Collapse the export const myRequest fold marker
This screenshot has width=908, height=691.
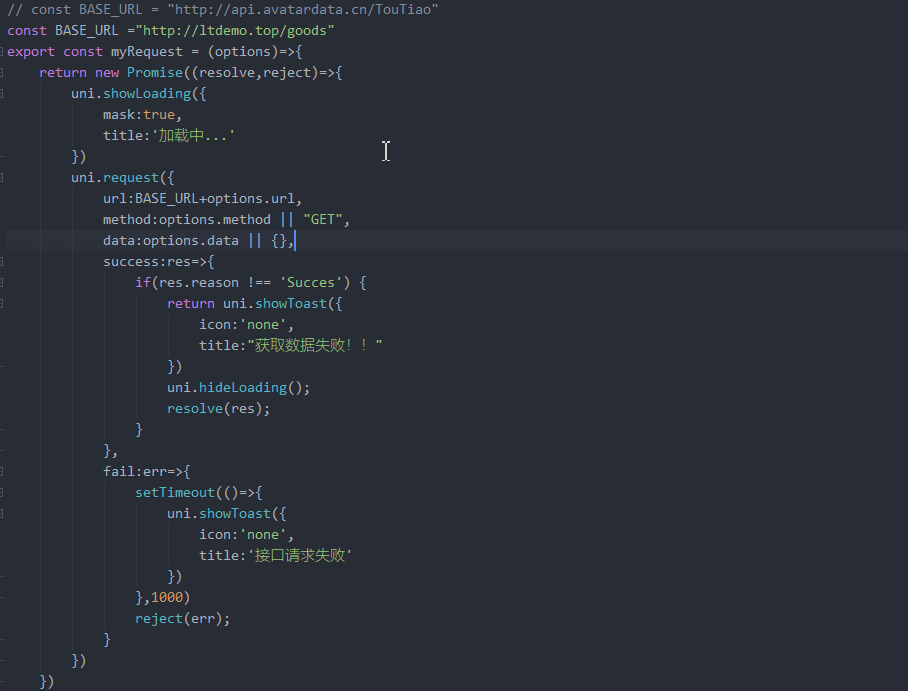[3, 51]
